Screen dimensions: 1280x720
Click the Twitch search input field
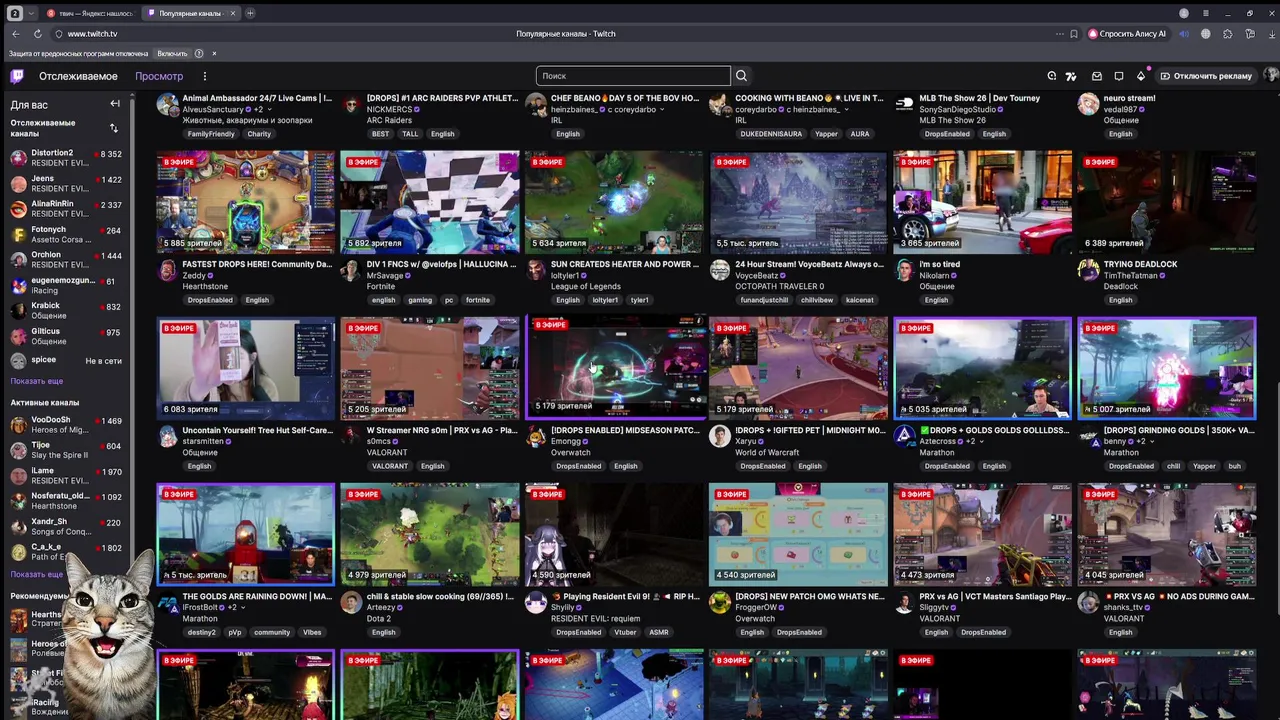tap(633, 76)
